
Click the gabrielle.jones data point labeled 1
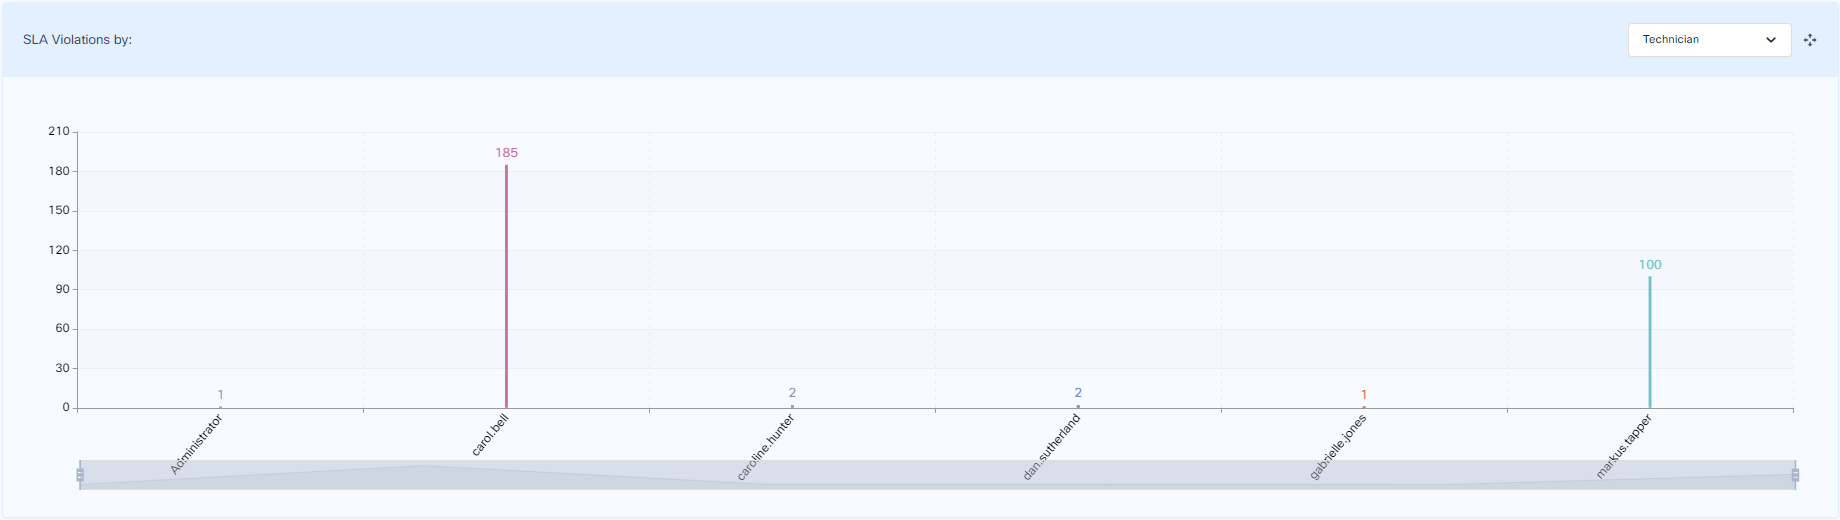(x=1364, y=406)
